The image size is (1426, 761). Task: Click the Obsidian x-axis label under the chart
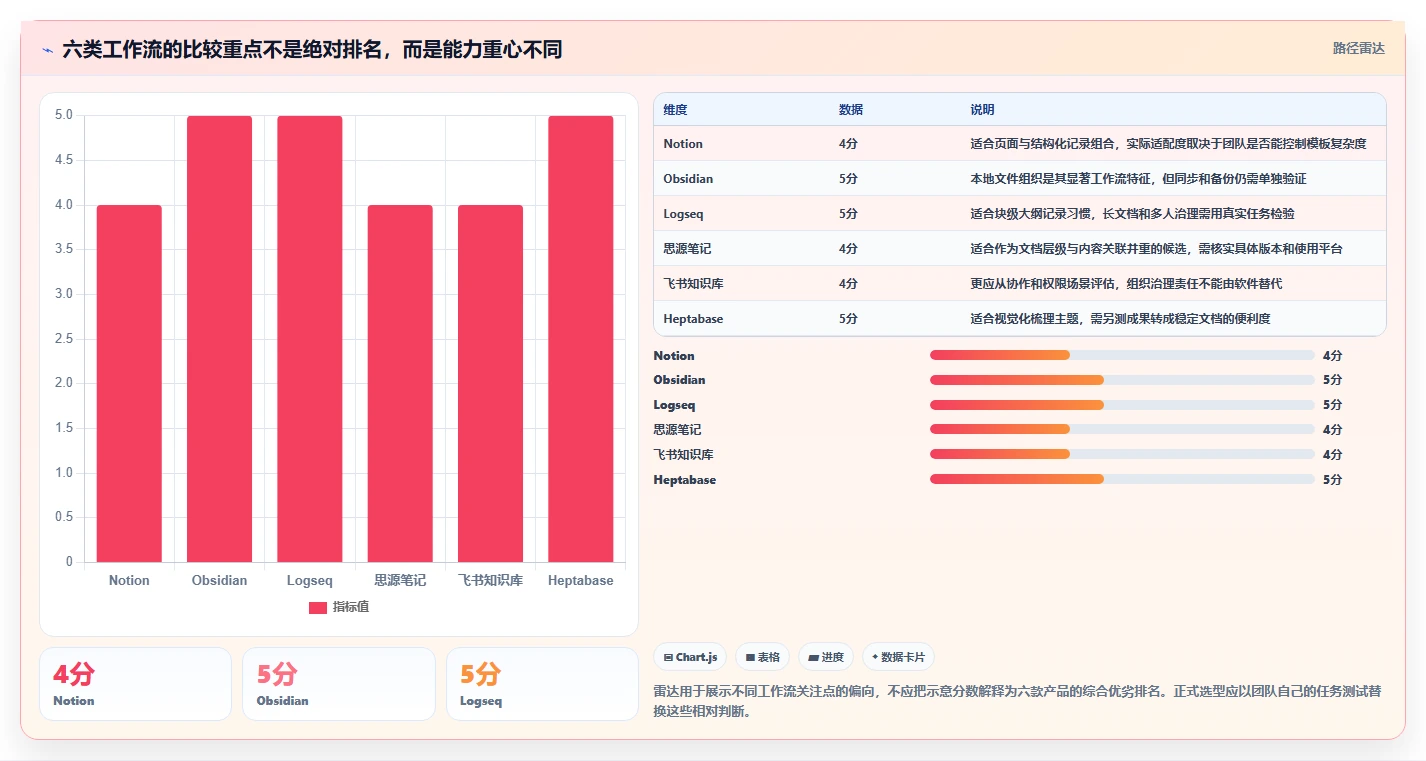tap(219, 581)
